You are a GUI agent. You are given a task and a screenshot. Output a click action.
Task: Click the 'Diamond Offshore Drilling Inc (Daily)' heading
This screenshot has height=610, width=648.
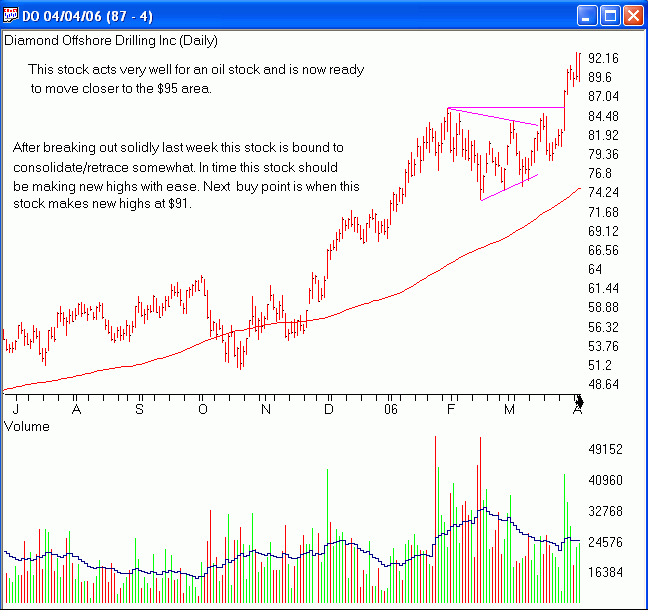tap(111, 41)
